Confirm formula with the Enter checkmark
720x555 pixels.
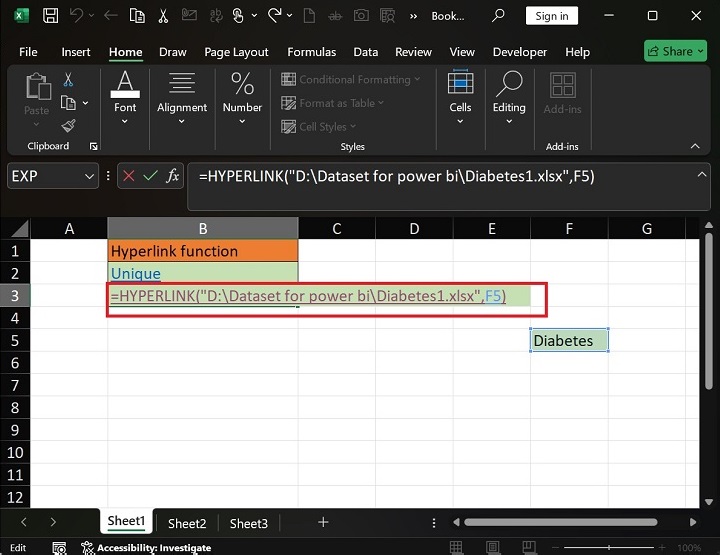151,176
